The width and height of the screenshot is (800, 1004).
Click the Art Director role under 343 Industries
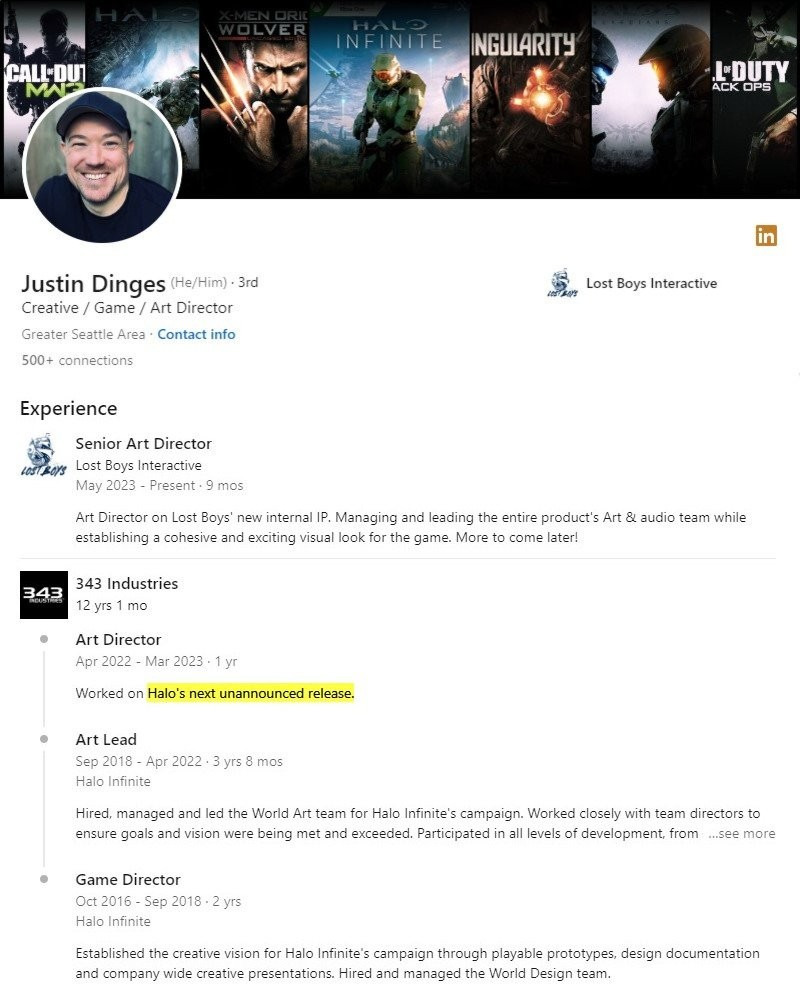[118, 639]
